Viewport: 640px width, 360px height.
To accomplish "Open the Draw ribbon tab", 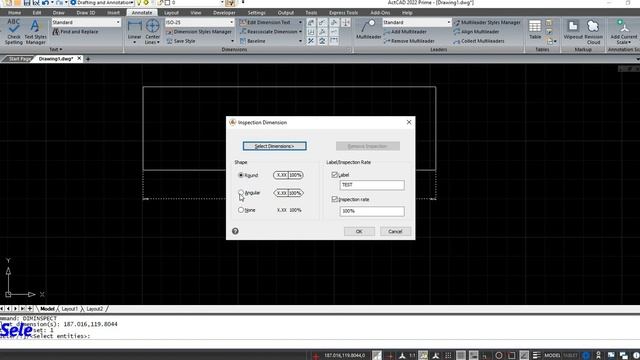I will [58, 13].
